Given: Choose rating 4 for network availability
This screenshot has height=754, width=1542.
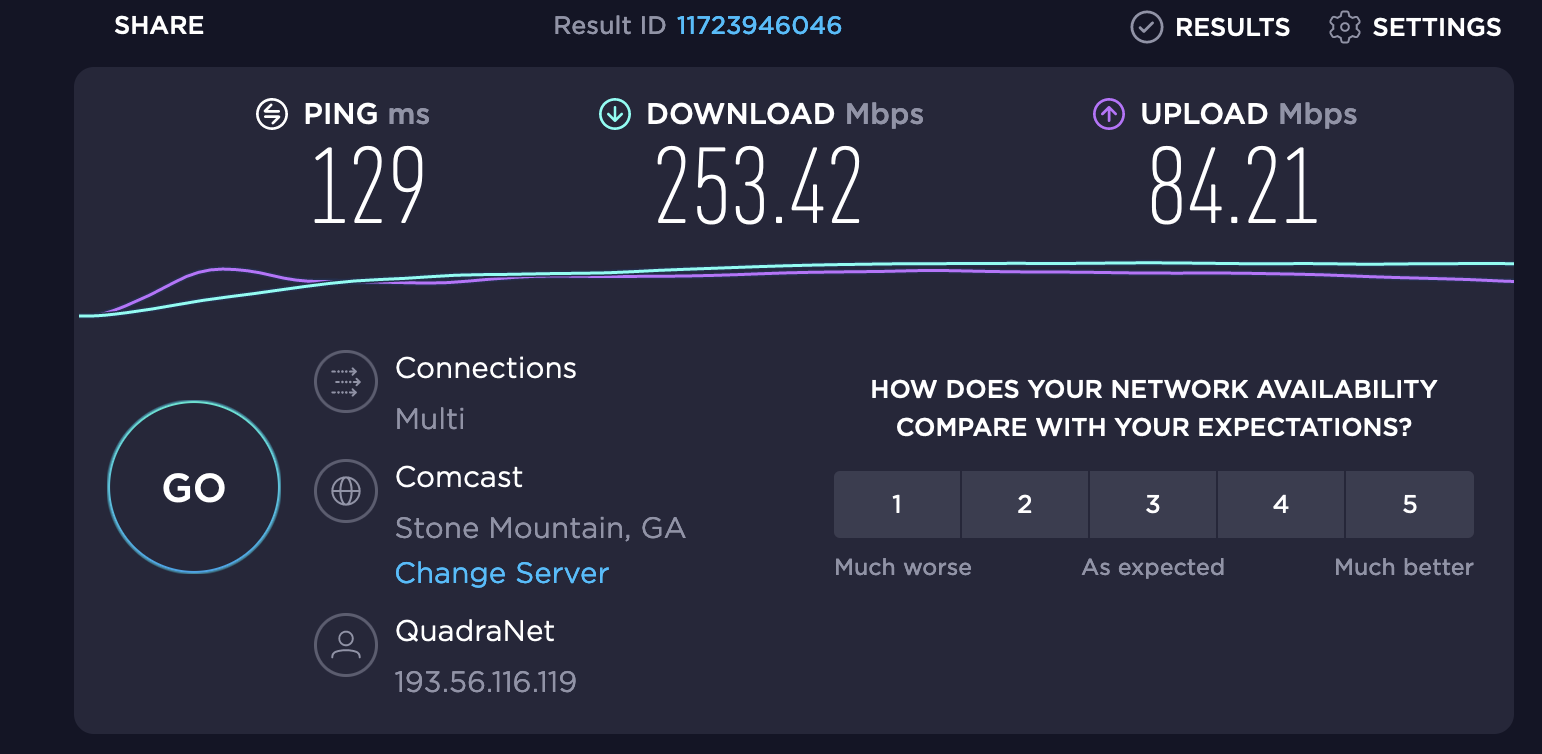Looking at the screenshot, I should (1281, 504).
